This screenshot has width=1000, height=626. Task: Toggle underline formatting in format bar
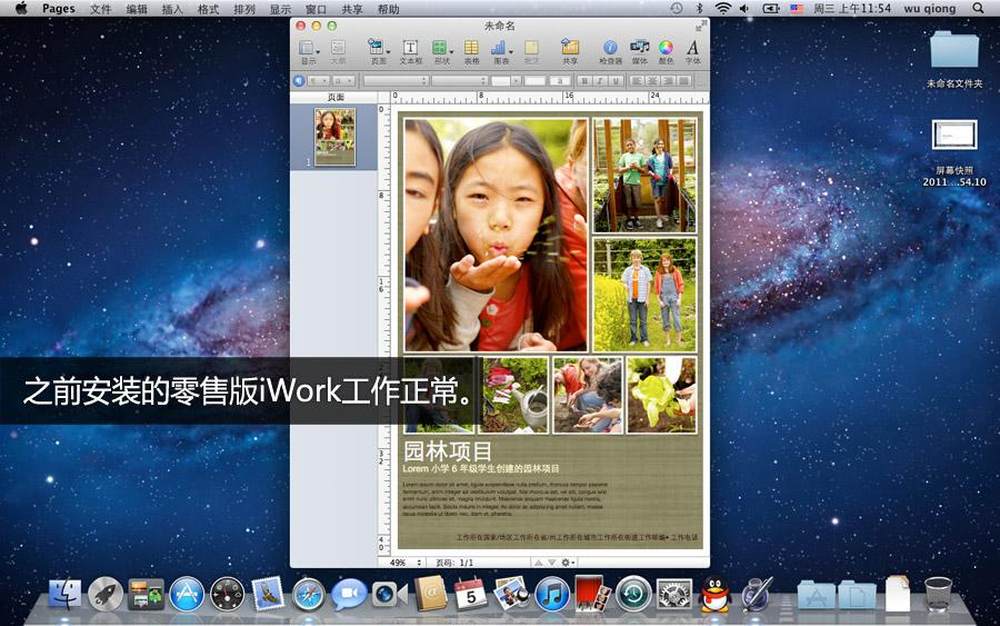click(615, 81)
